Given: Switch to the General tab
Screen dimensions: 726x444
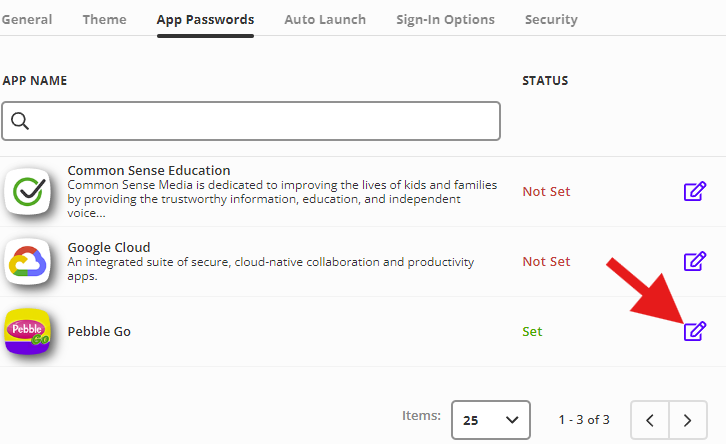Looking at the screenshot, I should [27, 19].
